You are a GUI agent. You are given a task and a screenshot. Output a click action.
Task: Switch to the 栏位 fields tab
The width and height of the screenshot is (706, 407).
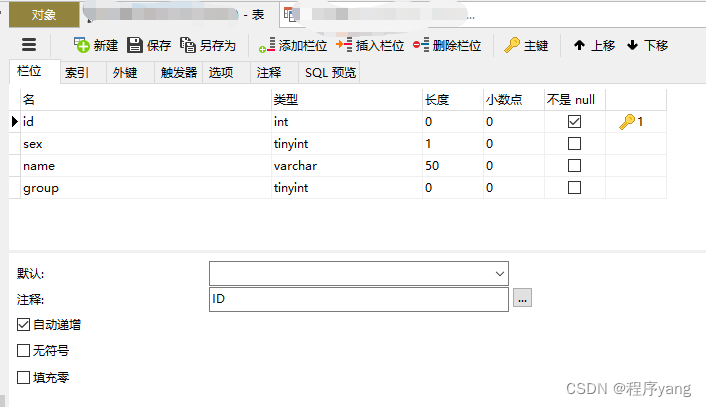point(35,72)
